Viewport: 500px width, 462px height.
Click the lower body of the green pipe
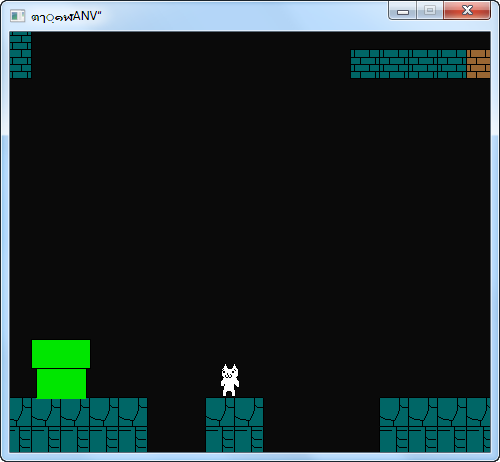(x=61, y=383)
